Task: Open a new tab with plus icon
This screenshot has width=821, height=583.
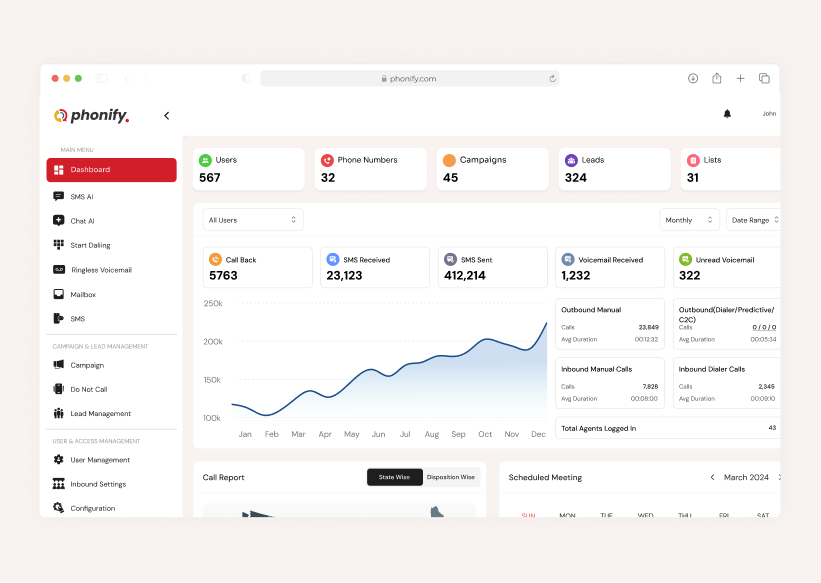Action: tap(741, 78)
